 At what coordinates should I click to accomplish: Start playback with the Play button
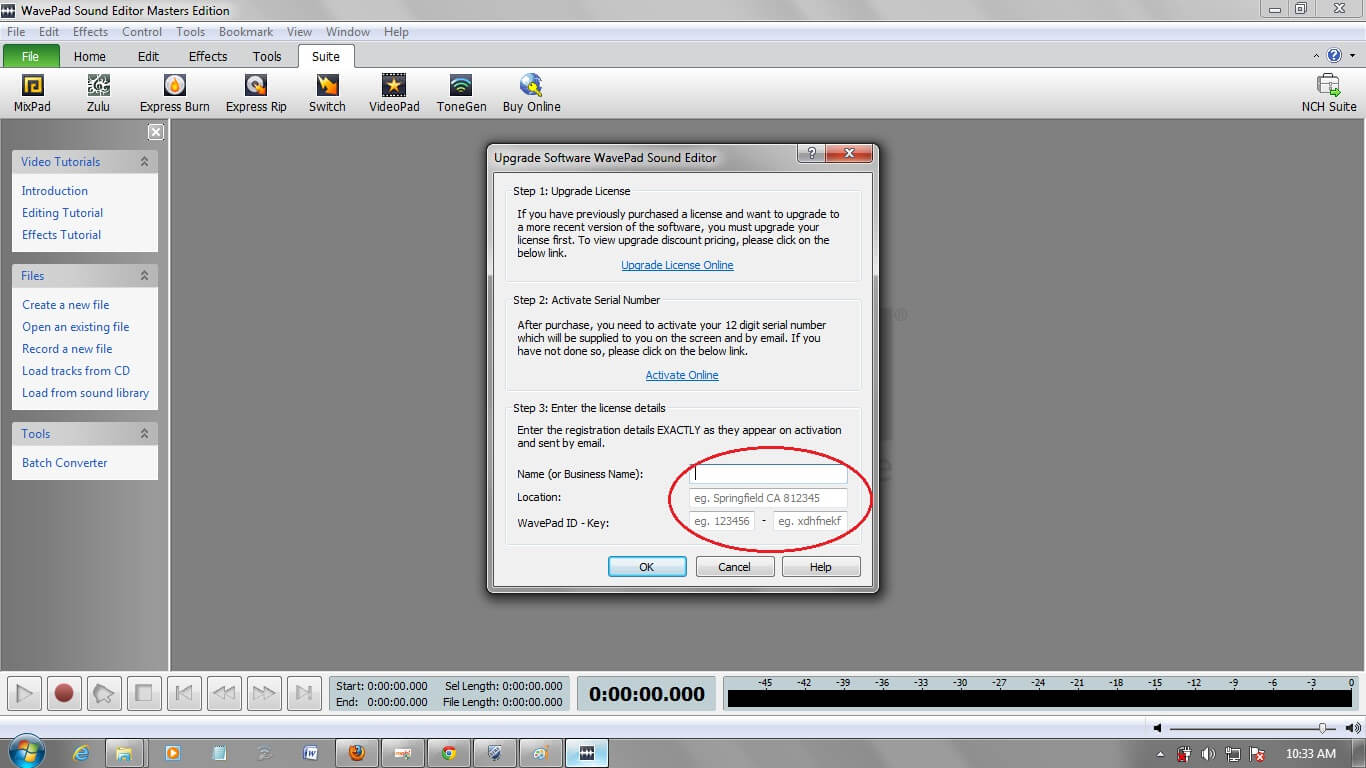pyautogui.click(x=25, y=693)
